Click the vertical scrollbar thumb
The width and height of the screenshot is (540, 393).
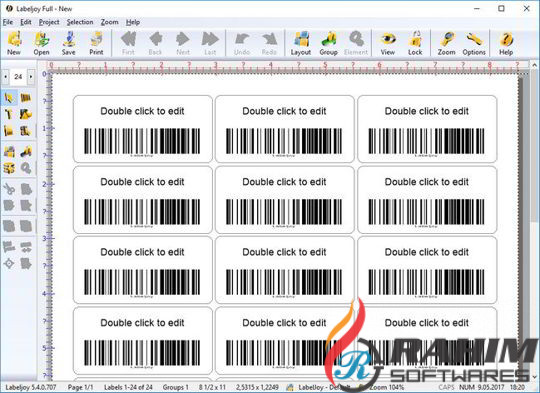tap(534, 146)
